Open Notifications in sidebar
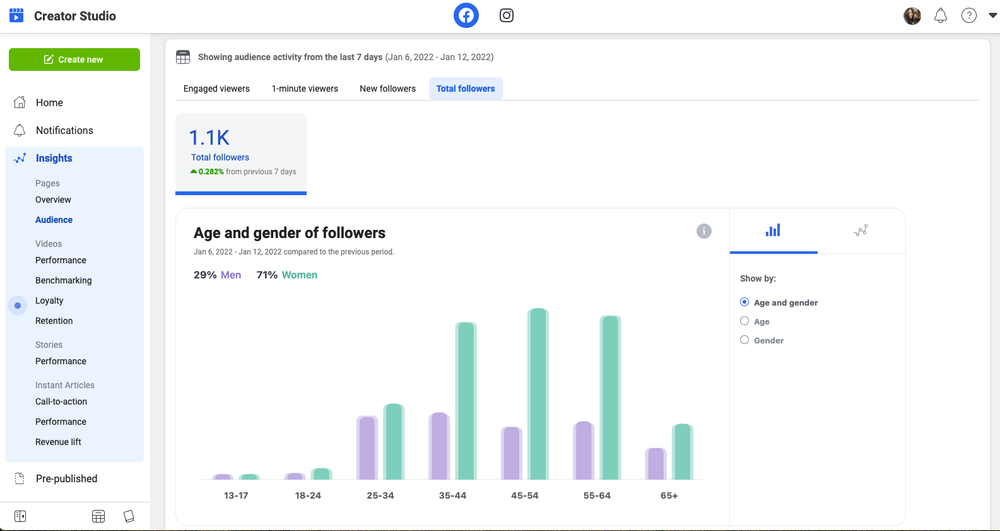This screenshot has height=531, width=1000. click(x=64, y=130)
